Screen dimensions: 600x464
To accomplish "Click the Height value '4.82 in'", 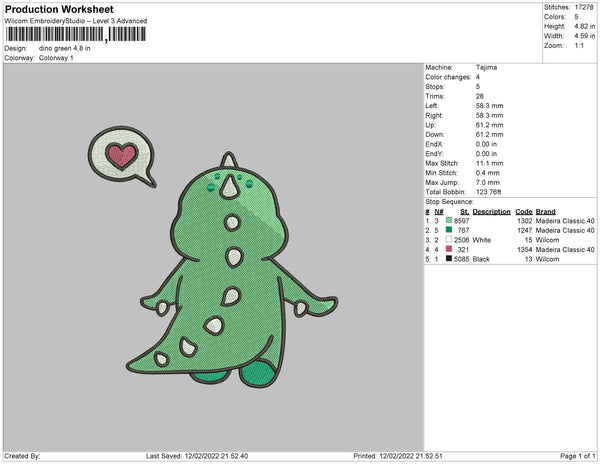I will point(585,26).
